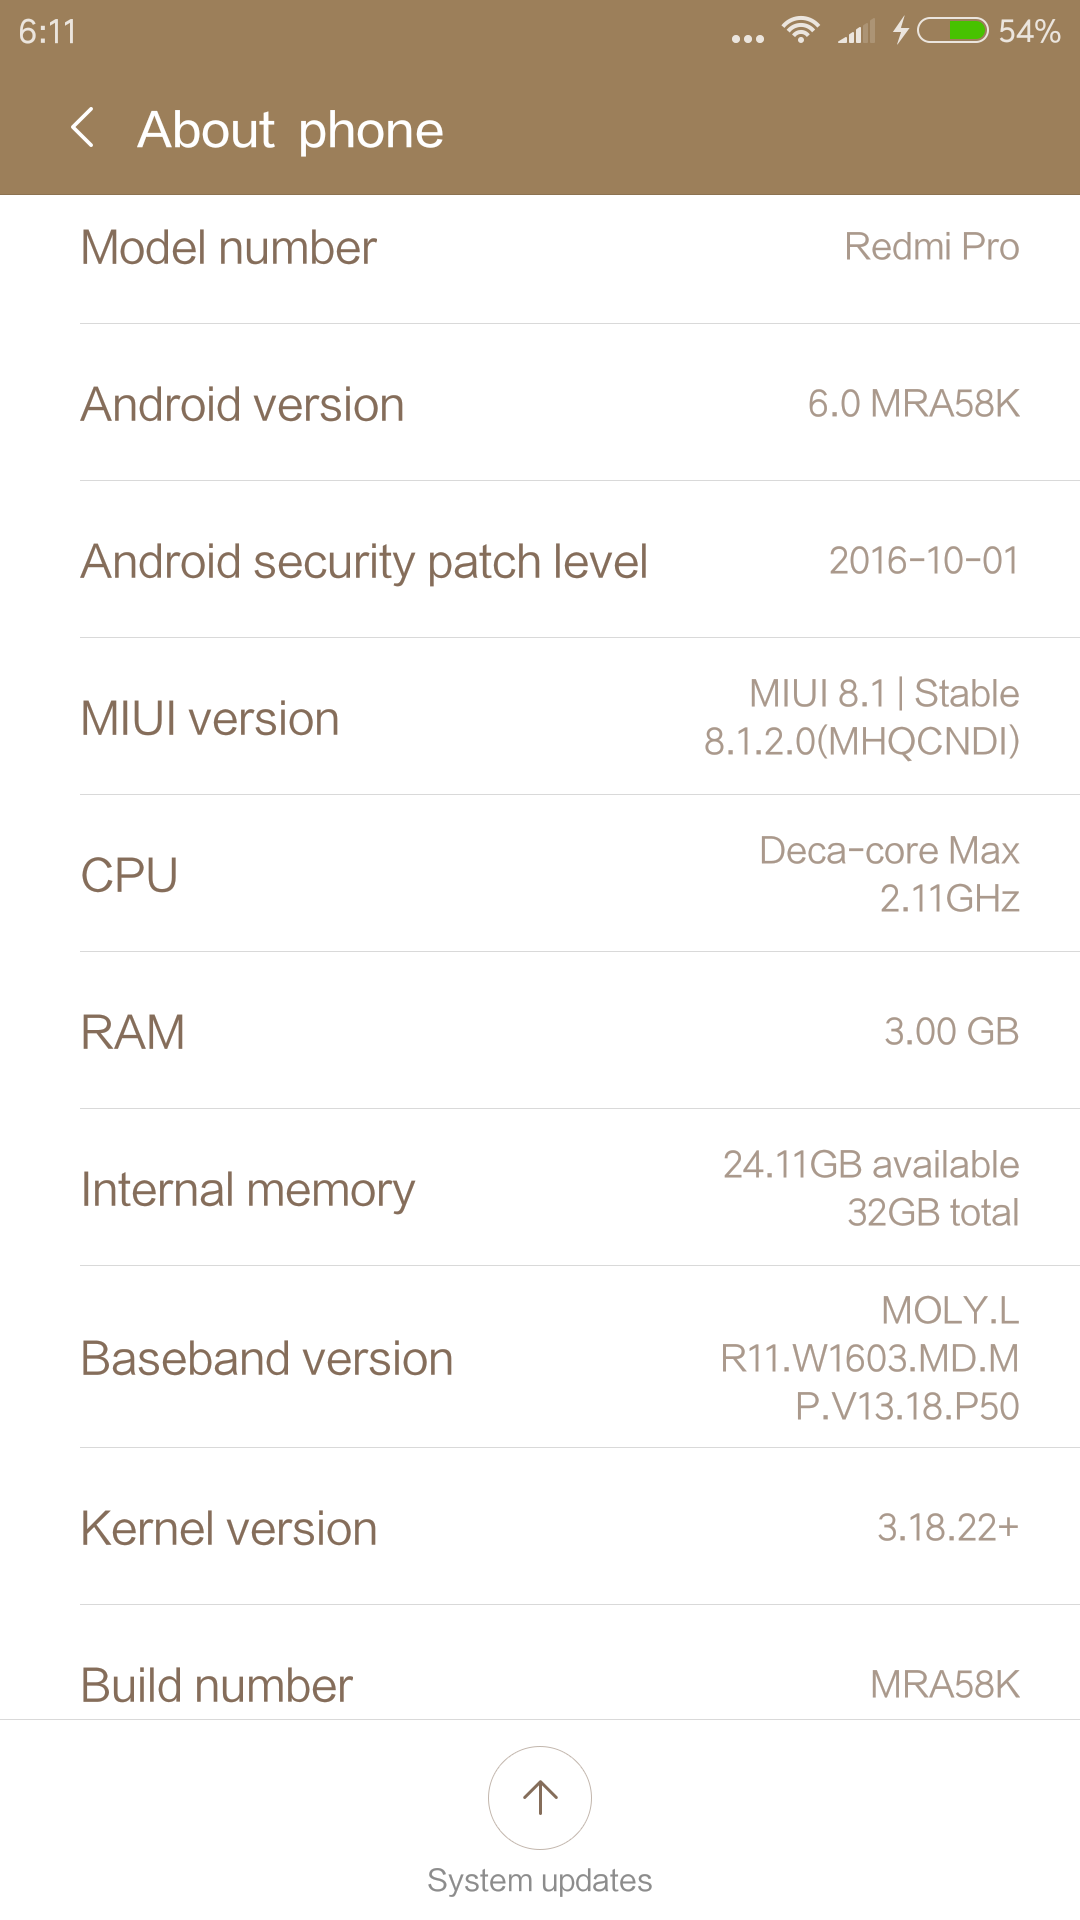Image resolution: width=1080 pixels, height=1920 pixels.
Task: Tap the System updates label
Action: pos(540,1880)
